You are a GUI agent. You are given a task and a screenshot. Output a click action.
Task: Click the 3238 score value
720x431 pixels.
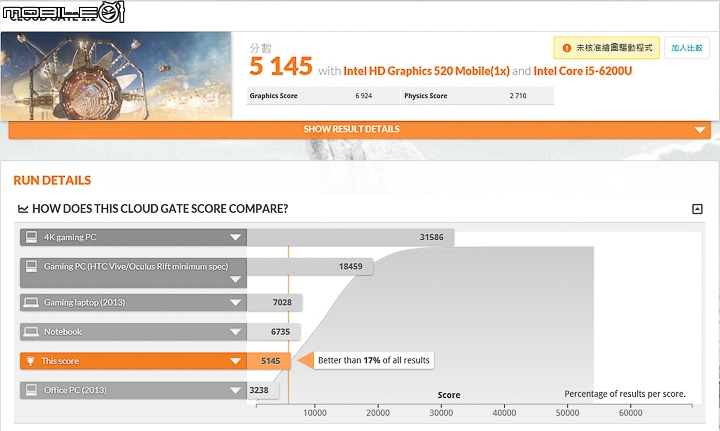[x=259, y=390]
